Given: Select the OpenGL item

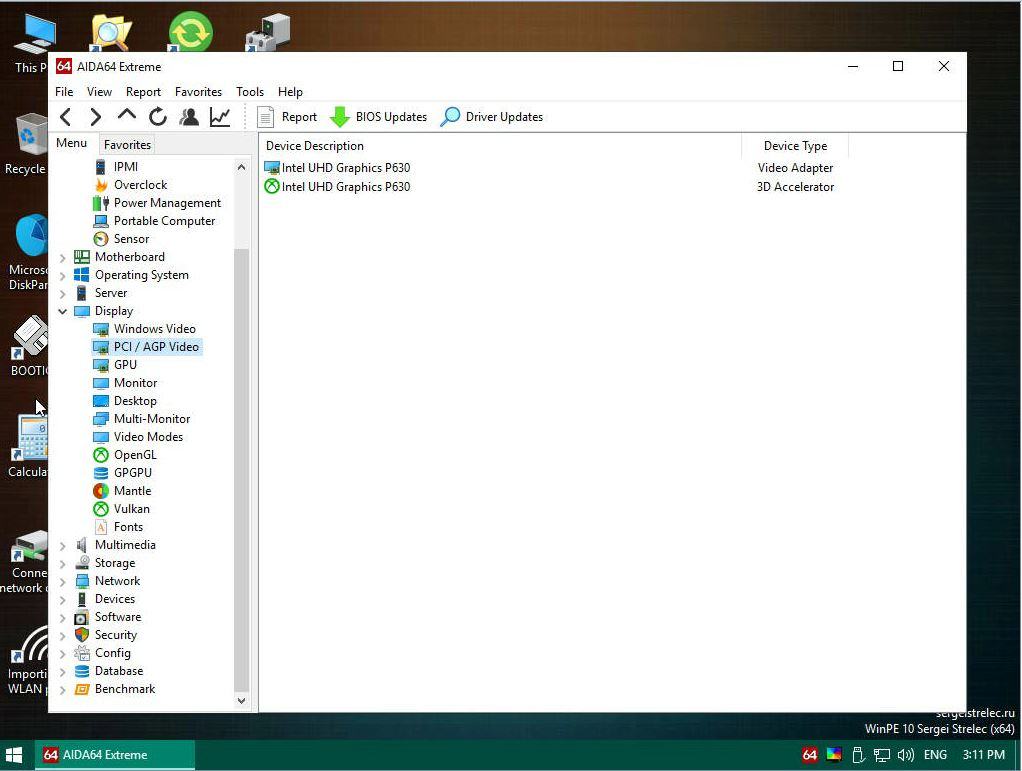Looking at the screenshot, I should (135, 455).
